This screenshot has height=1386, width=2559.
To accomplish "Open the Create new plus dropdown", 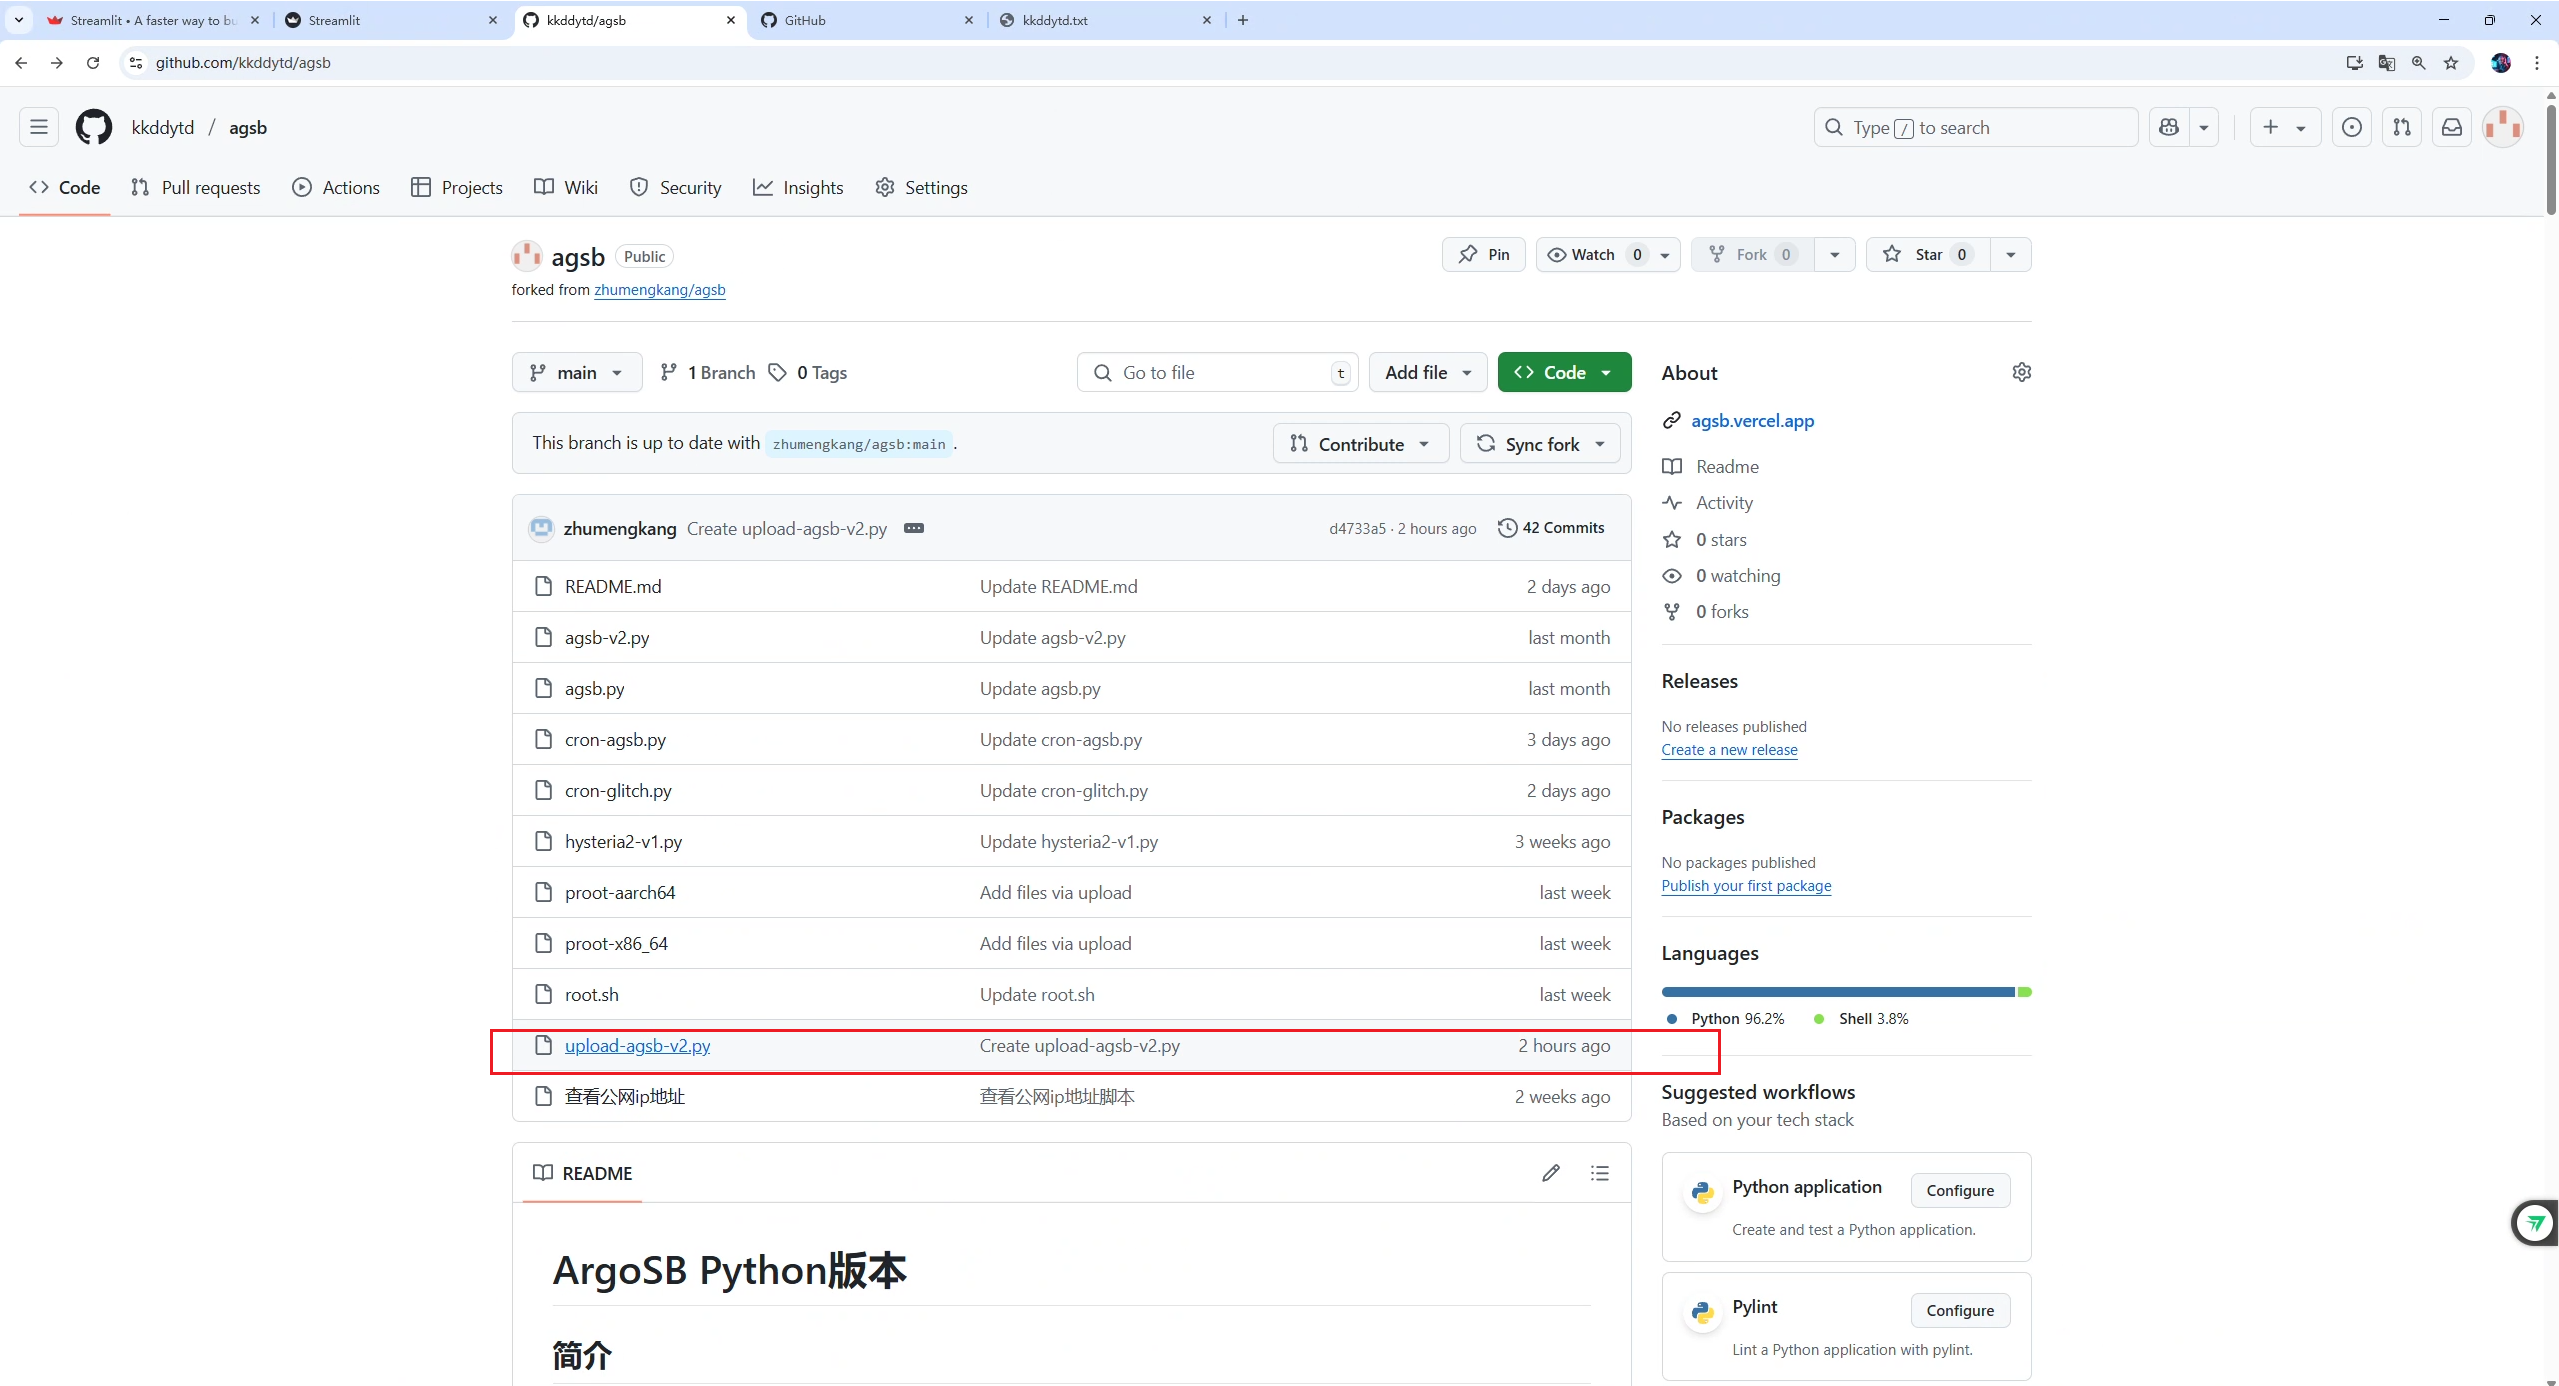I will click(2285, 127).
